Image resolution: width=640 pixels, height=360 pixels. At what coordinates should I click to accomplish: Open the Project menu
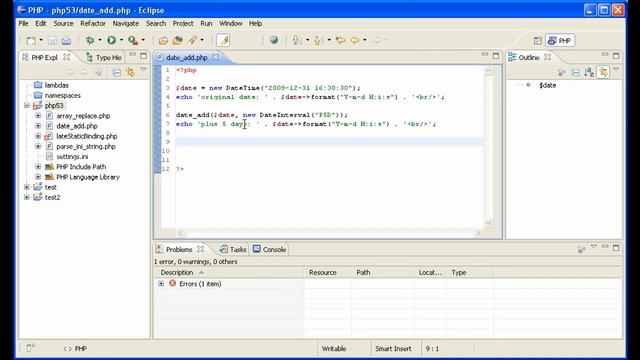183,23
